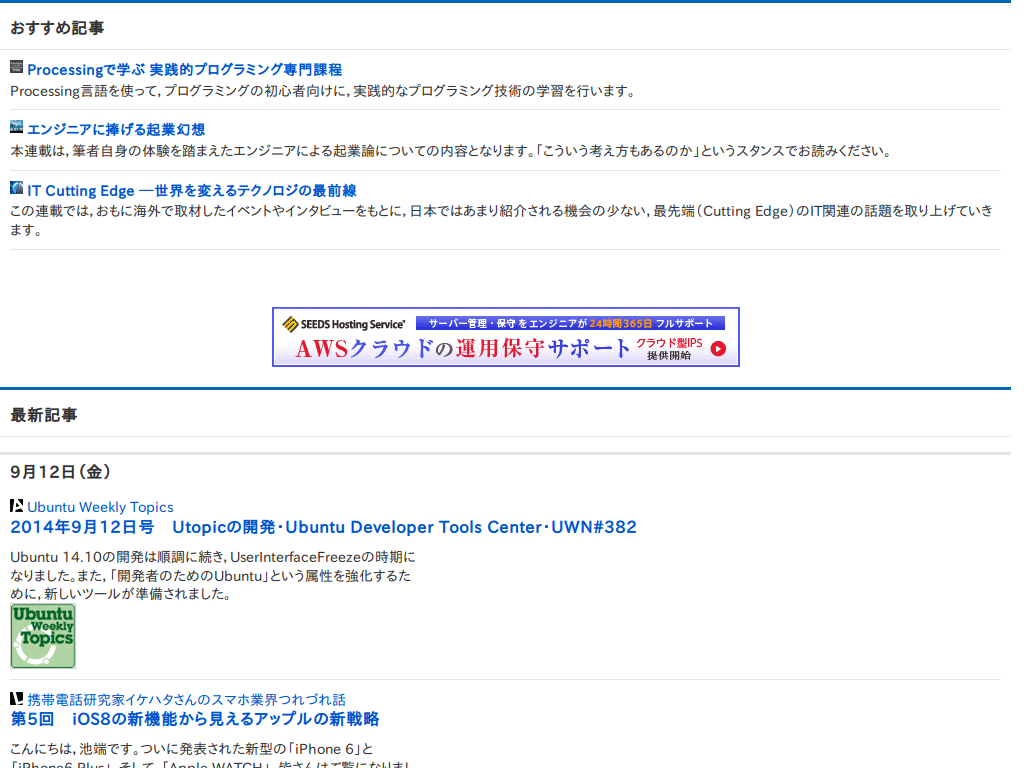This screenshot has height=768, width=1024.
Task: Open the 2014年9月12日号 Utopic article
Action: coord(323,526)
